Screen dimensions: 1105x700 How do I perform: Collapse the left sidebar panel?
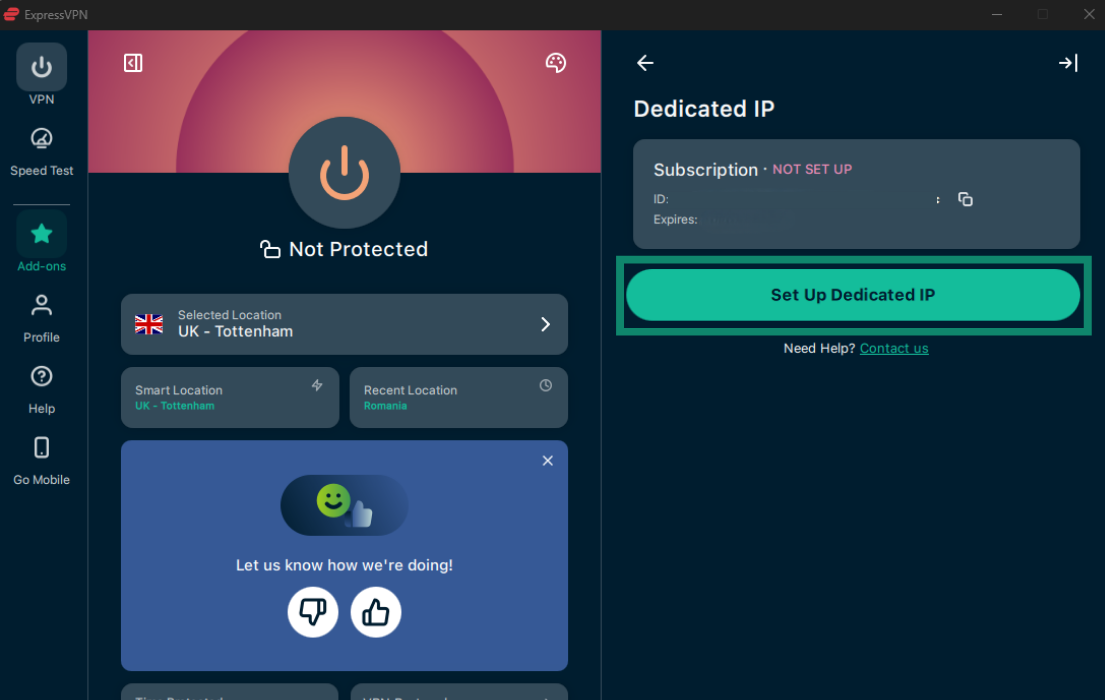click(x=133, y=63)
